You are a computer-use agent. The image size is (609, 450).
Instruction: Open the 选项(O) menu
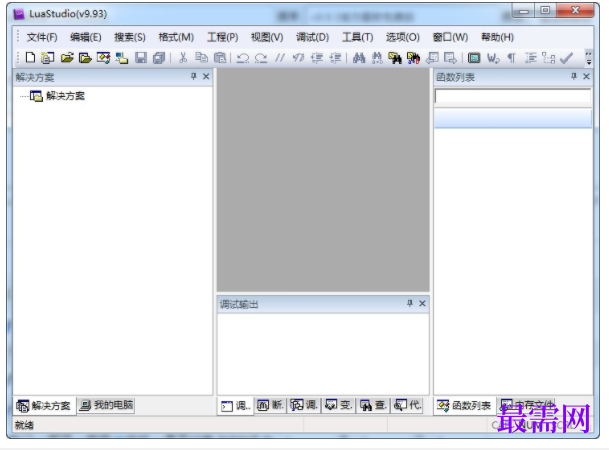pos(403,37)
